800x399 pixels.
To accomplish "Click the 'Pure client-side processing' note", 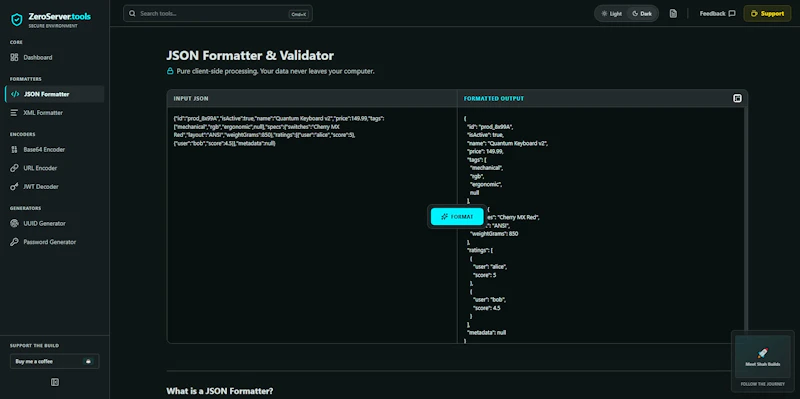I will 276,71.
